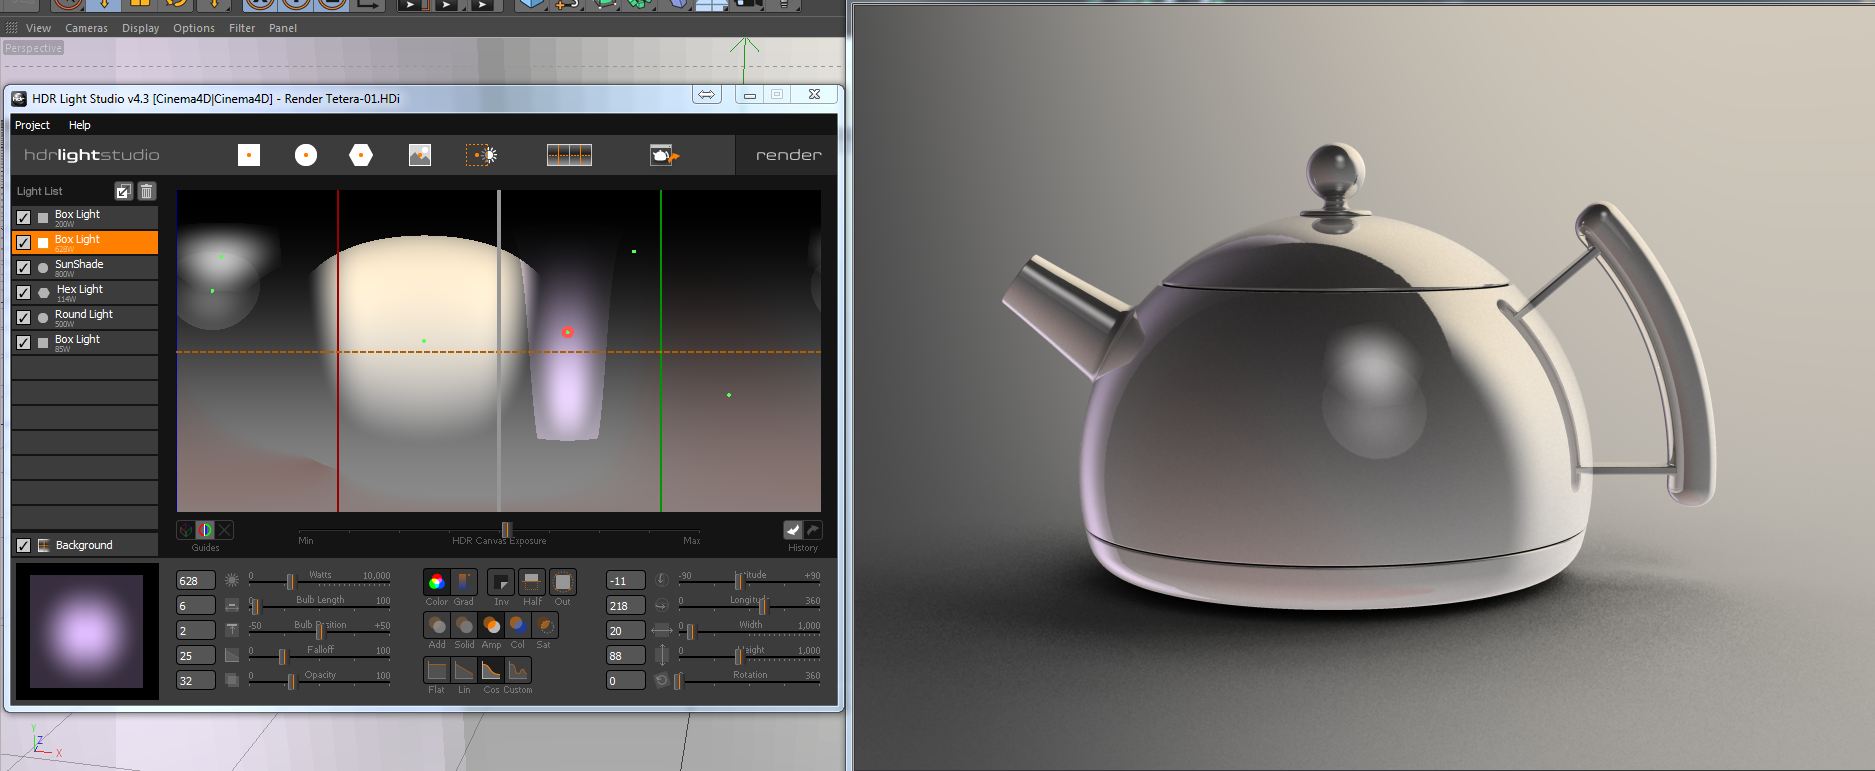Select the Hex Light row in Light List
Image resolution: width=1875 pixels, height=771 pixels.
85,292
